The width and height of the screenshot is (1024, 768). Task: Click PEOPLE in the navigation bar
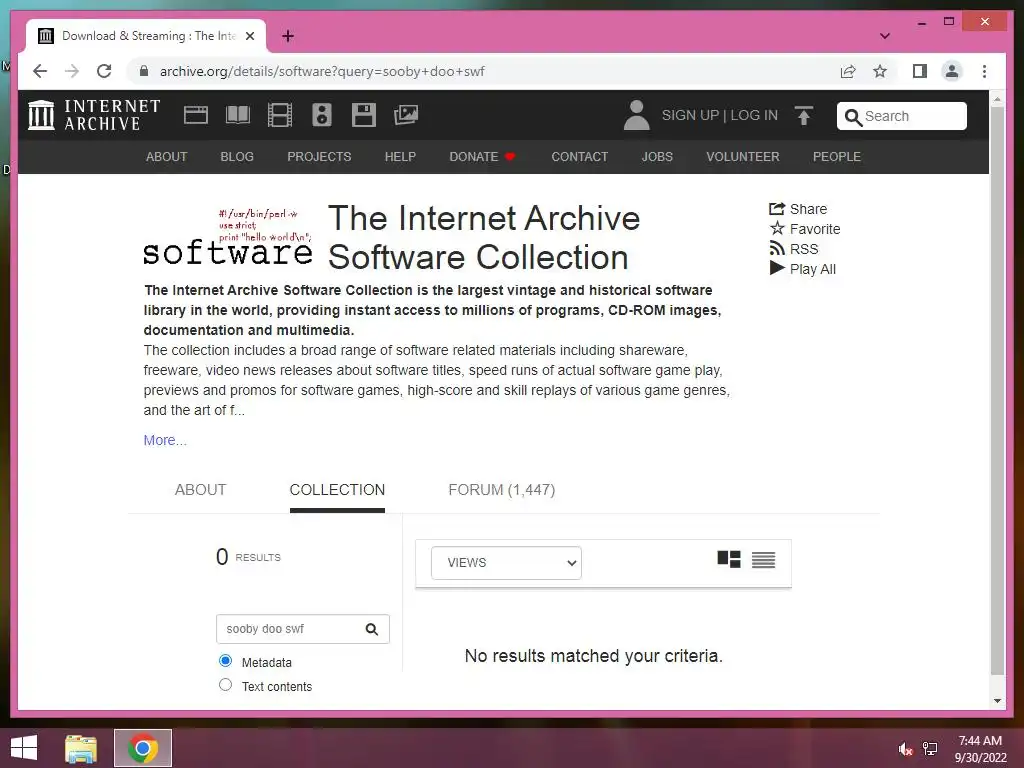[837, 157]
